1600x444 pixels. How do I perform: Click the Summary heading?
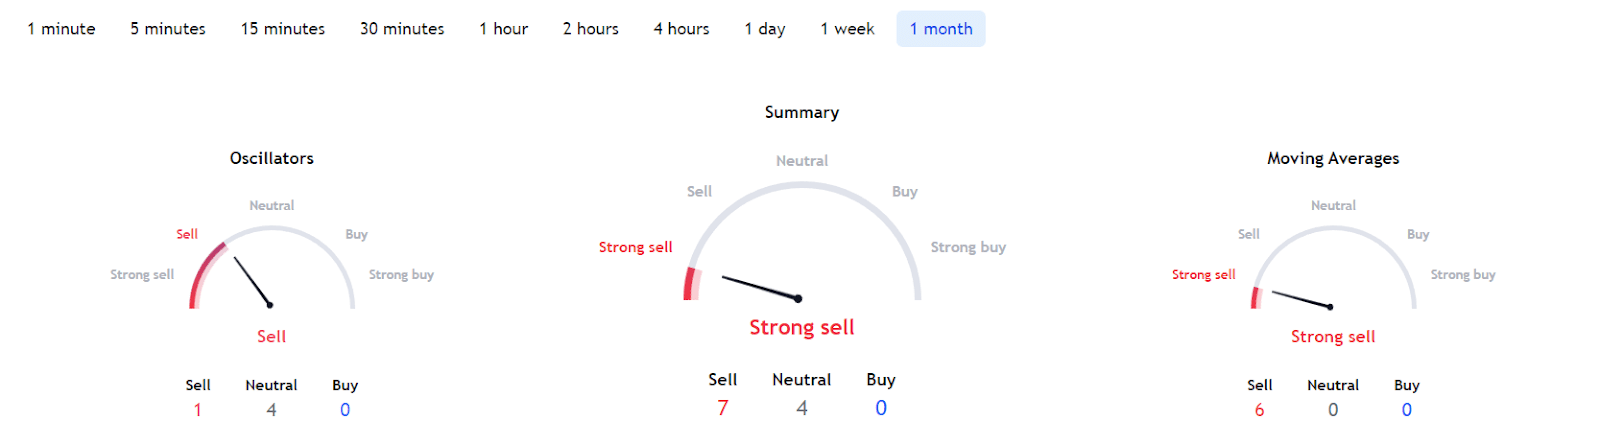802,112
